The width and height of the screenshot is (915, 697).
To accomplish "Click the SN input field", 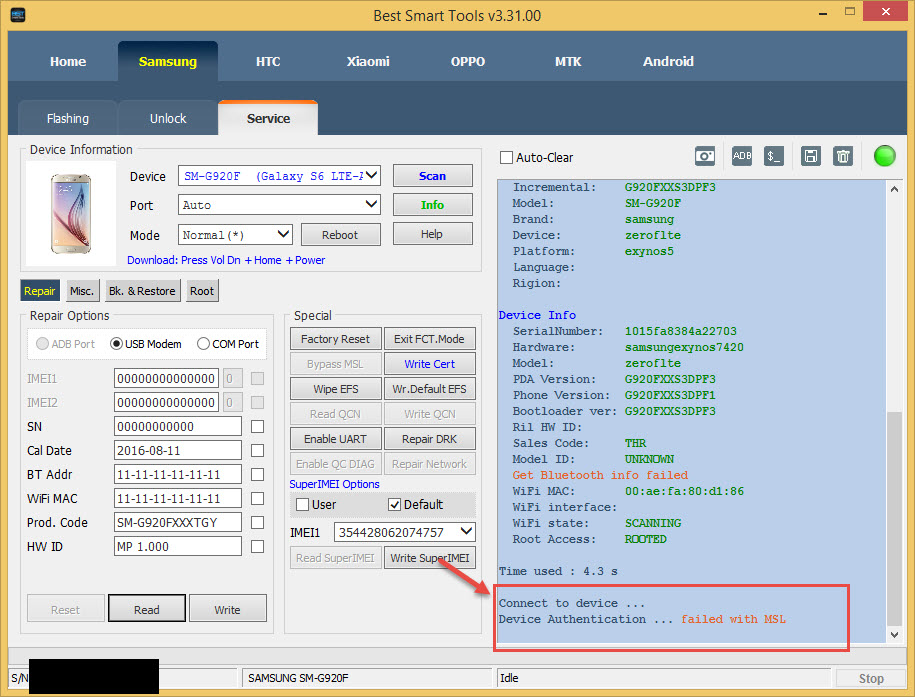I will coord(177,427).
